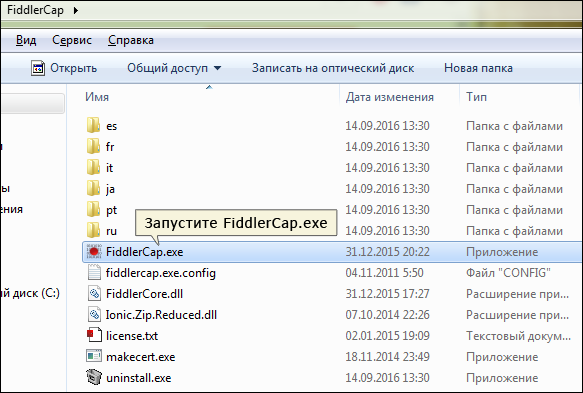The height and width of the screenshot is (393, 583).
Task: Click the type Файл "CONFIG"
Action: pyautogui.click(x=508, y=273)
